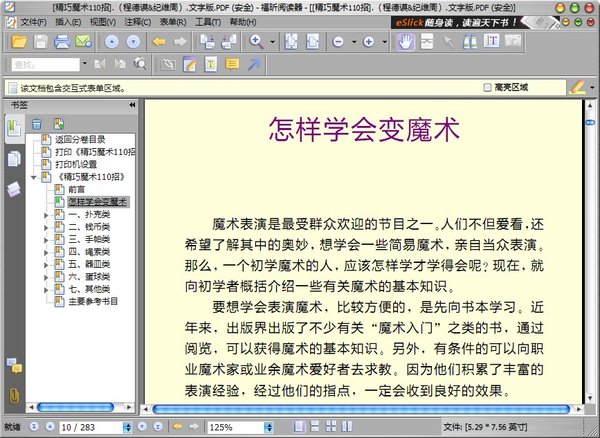
Task: Save the document with the disk icon
Action: [x=40, y=41]
